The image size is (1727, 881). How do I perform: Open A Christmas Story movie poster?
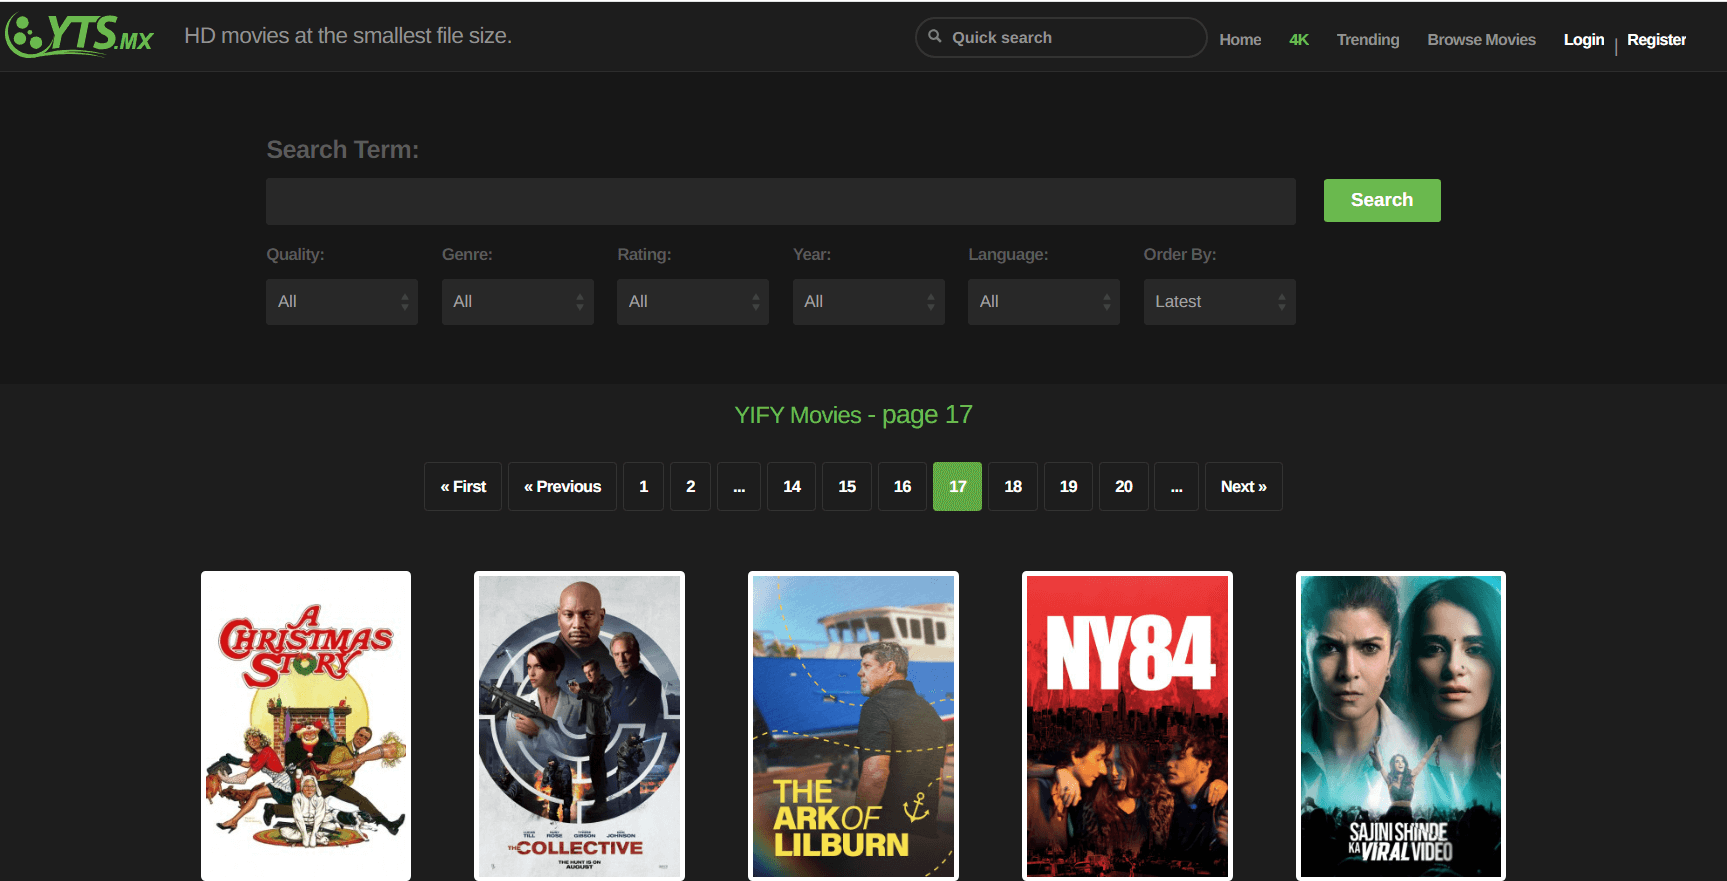306,725
